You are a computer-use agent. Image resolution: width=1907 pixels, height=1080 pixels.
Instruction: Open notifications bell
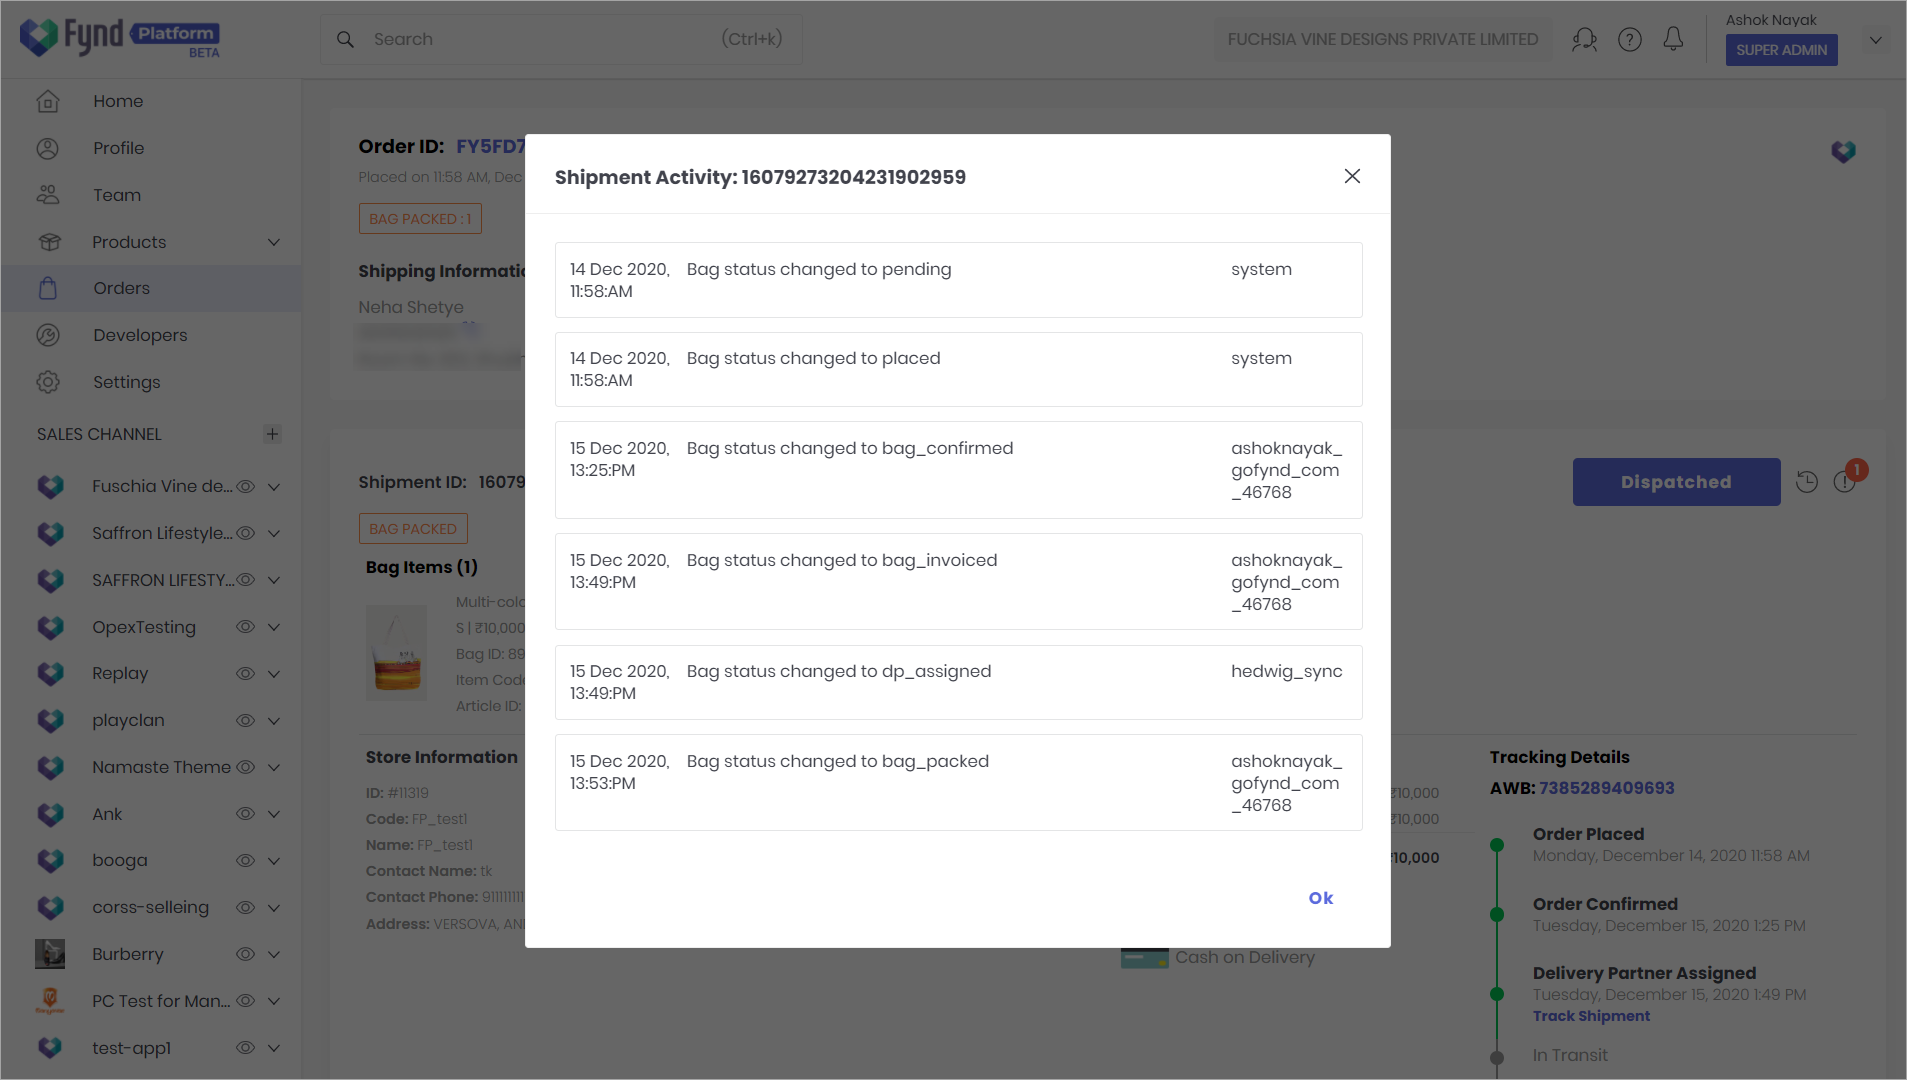pos(1673,39)
